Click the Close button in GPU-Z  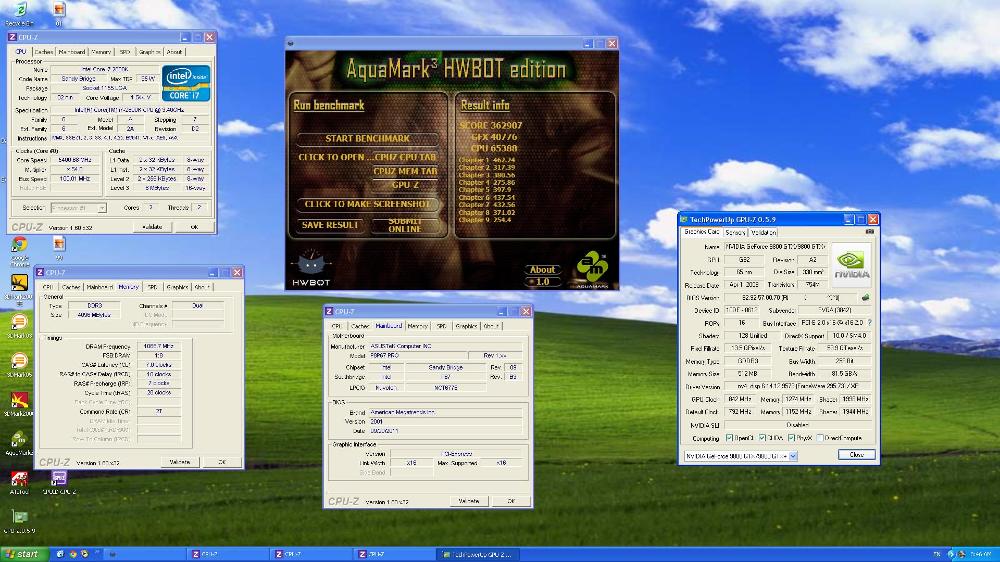[x=856, y=455]
